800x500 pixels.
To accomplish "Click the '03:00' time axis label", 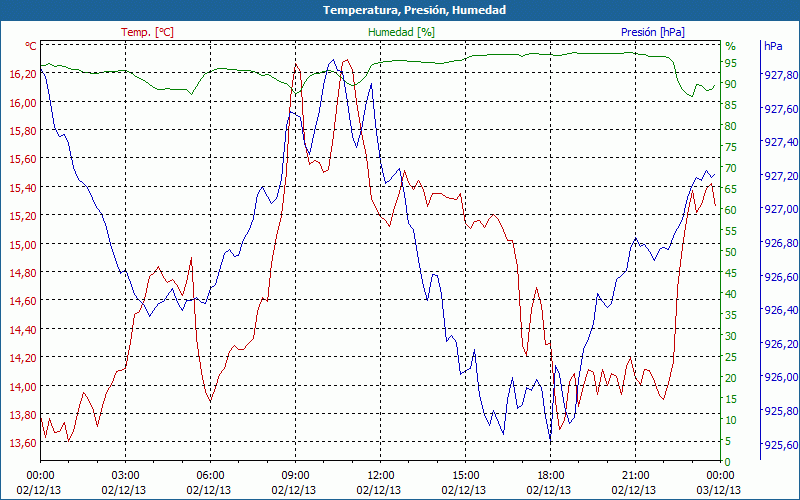I will coord(126,476).
